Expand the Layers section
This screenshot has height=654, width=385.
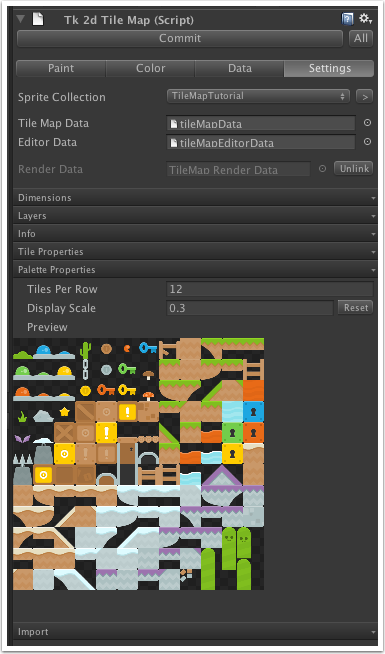click(195, 216)
